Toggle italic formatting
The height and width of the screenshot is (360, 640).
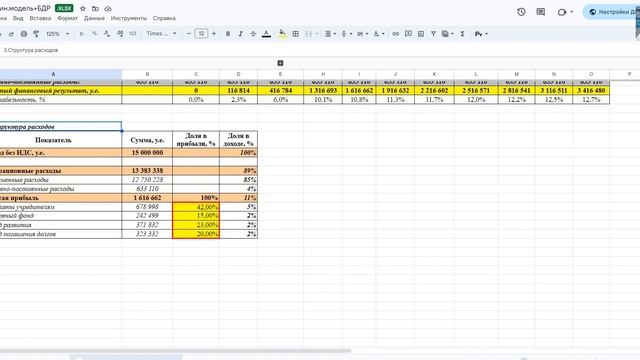pyautogui.click(x=240, y=34)
